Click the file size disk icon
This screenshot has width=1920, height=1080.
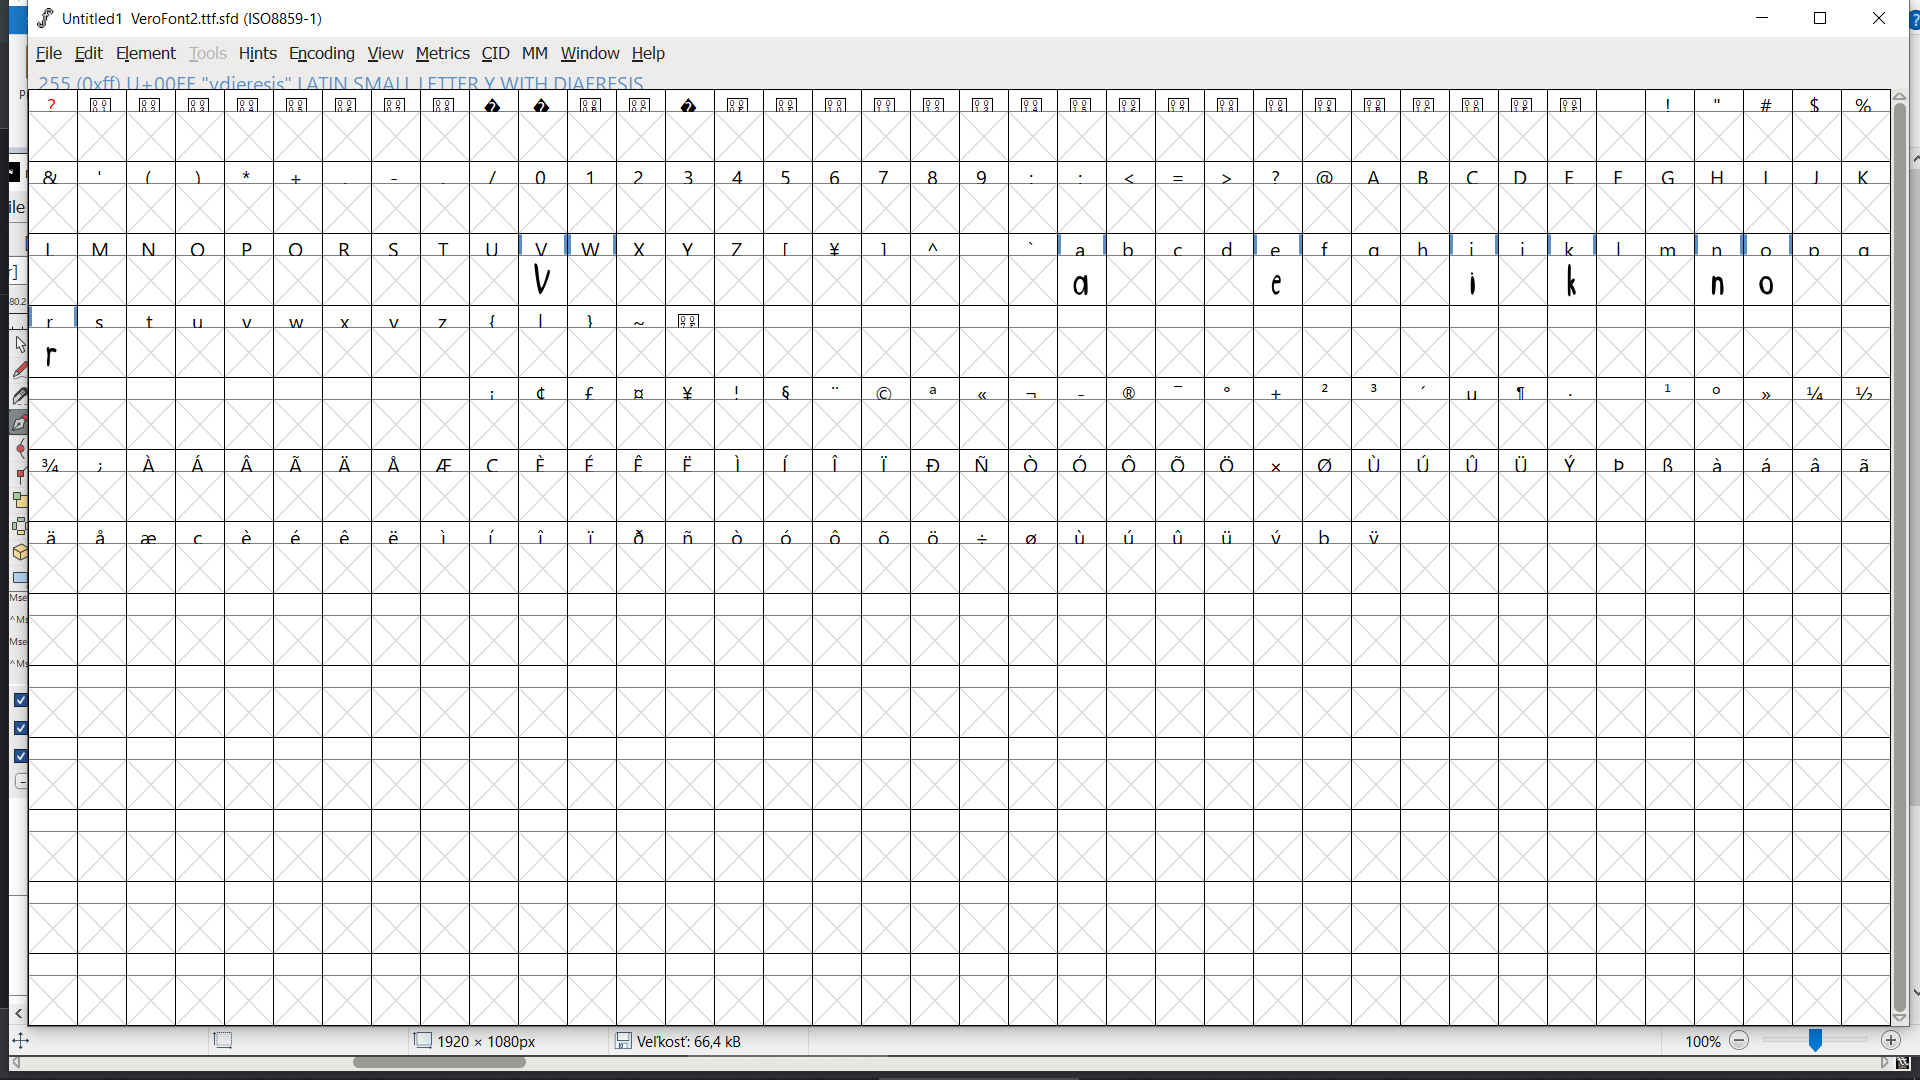pyautogui.click(x=623, y=1041)
